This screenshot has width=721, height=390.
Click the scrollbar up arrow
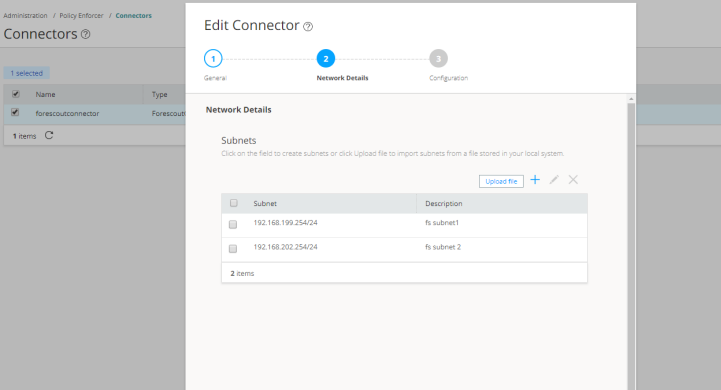pos(631,99)
